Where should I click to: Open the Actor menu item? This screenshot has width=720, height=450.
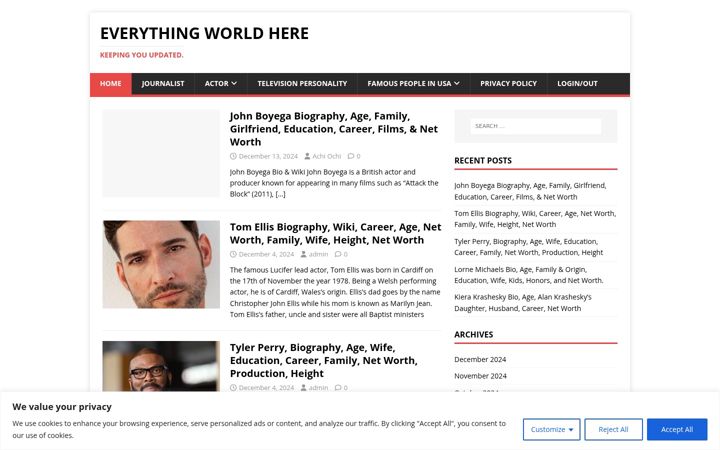(221, 84)
